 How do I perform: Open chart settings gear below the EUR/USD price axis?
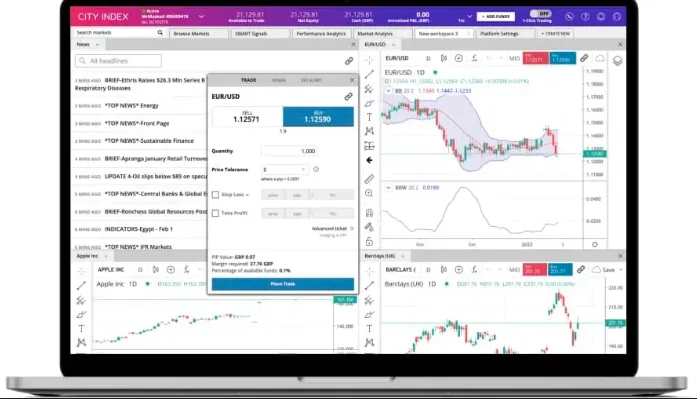[595, 244]
